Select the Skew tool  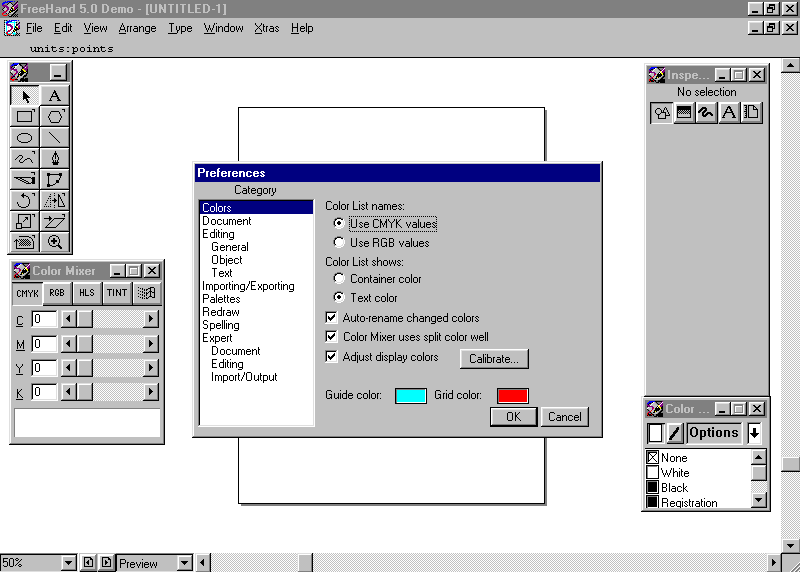pyautogui.click(x=55, y=221)
